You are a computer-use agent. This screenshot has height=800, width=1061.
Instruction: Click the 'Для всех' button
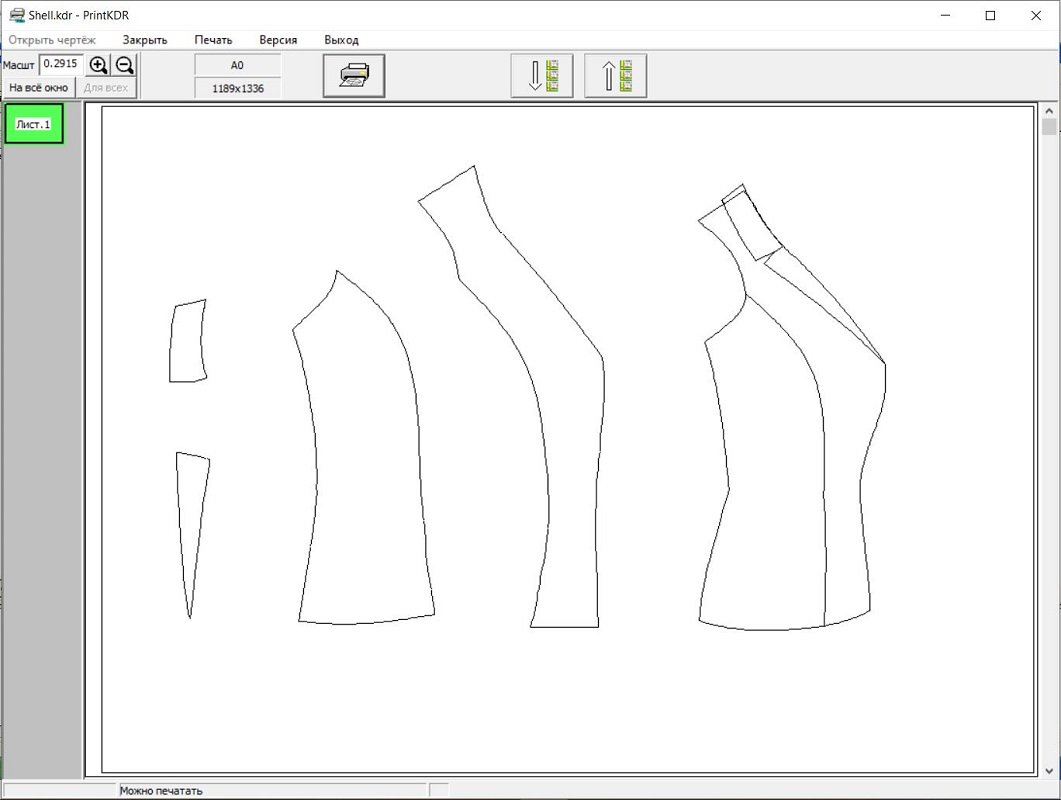[106, 88]
